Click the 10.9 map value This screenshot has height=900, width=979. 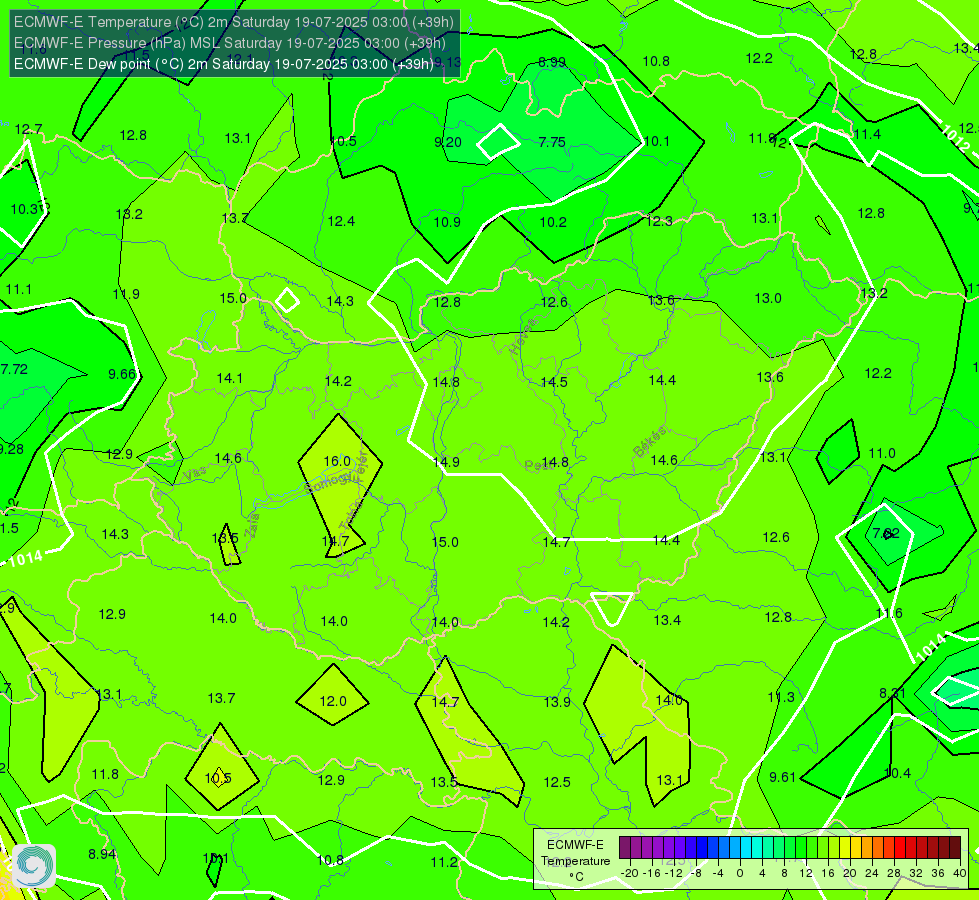pos(447,222)
